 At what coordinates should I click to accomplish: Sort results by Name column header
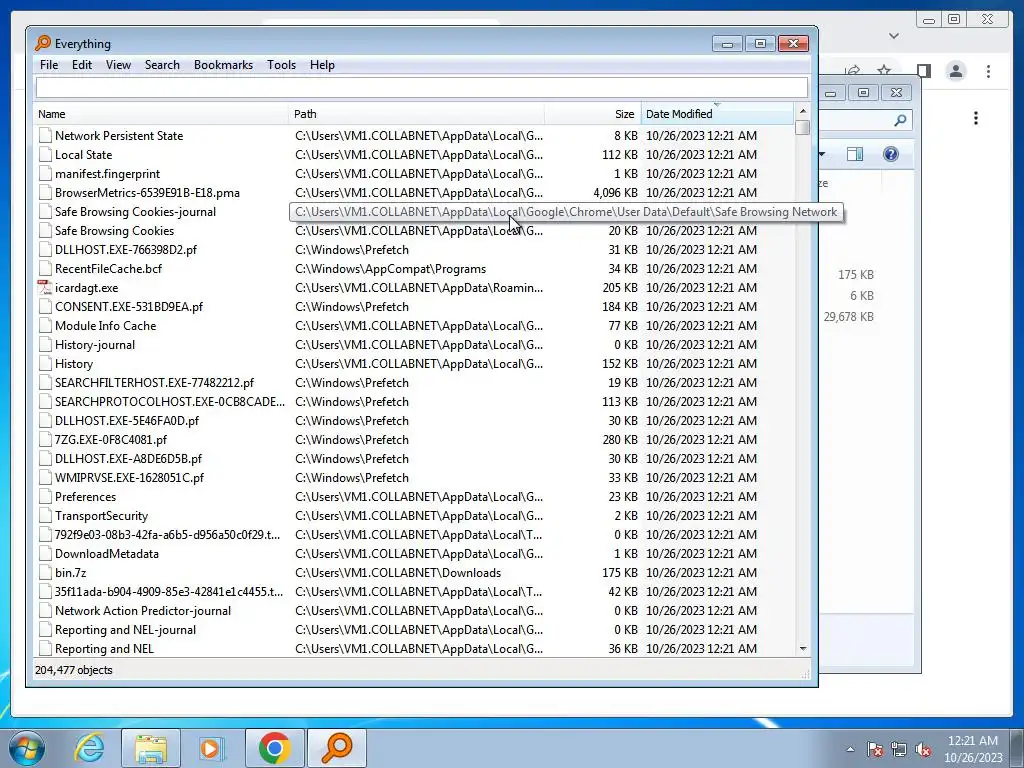point(161,114)
